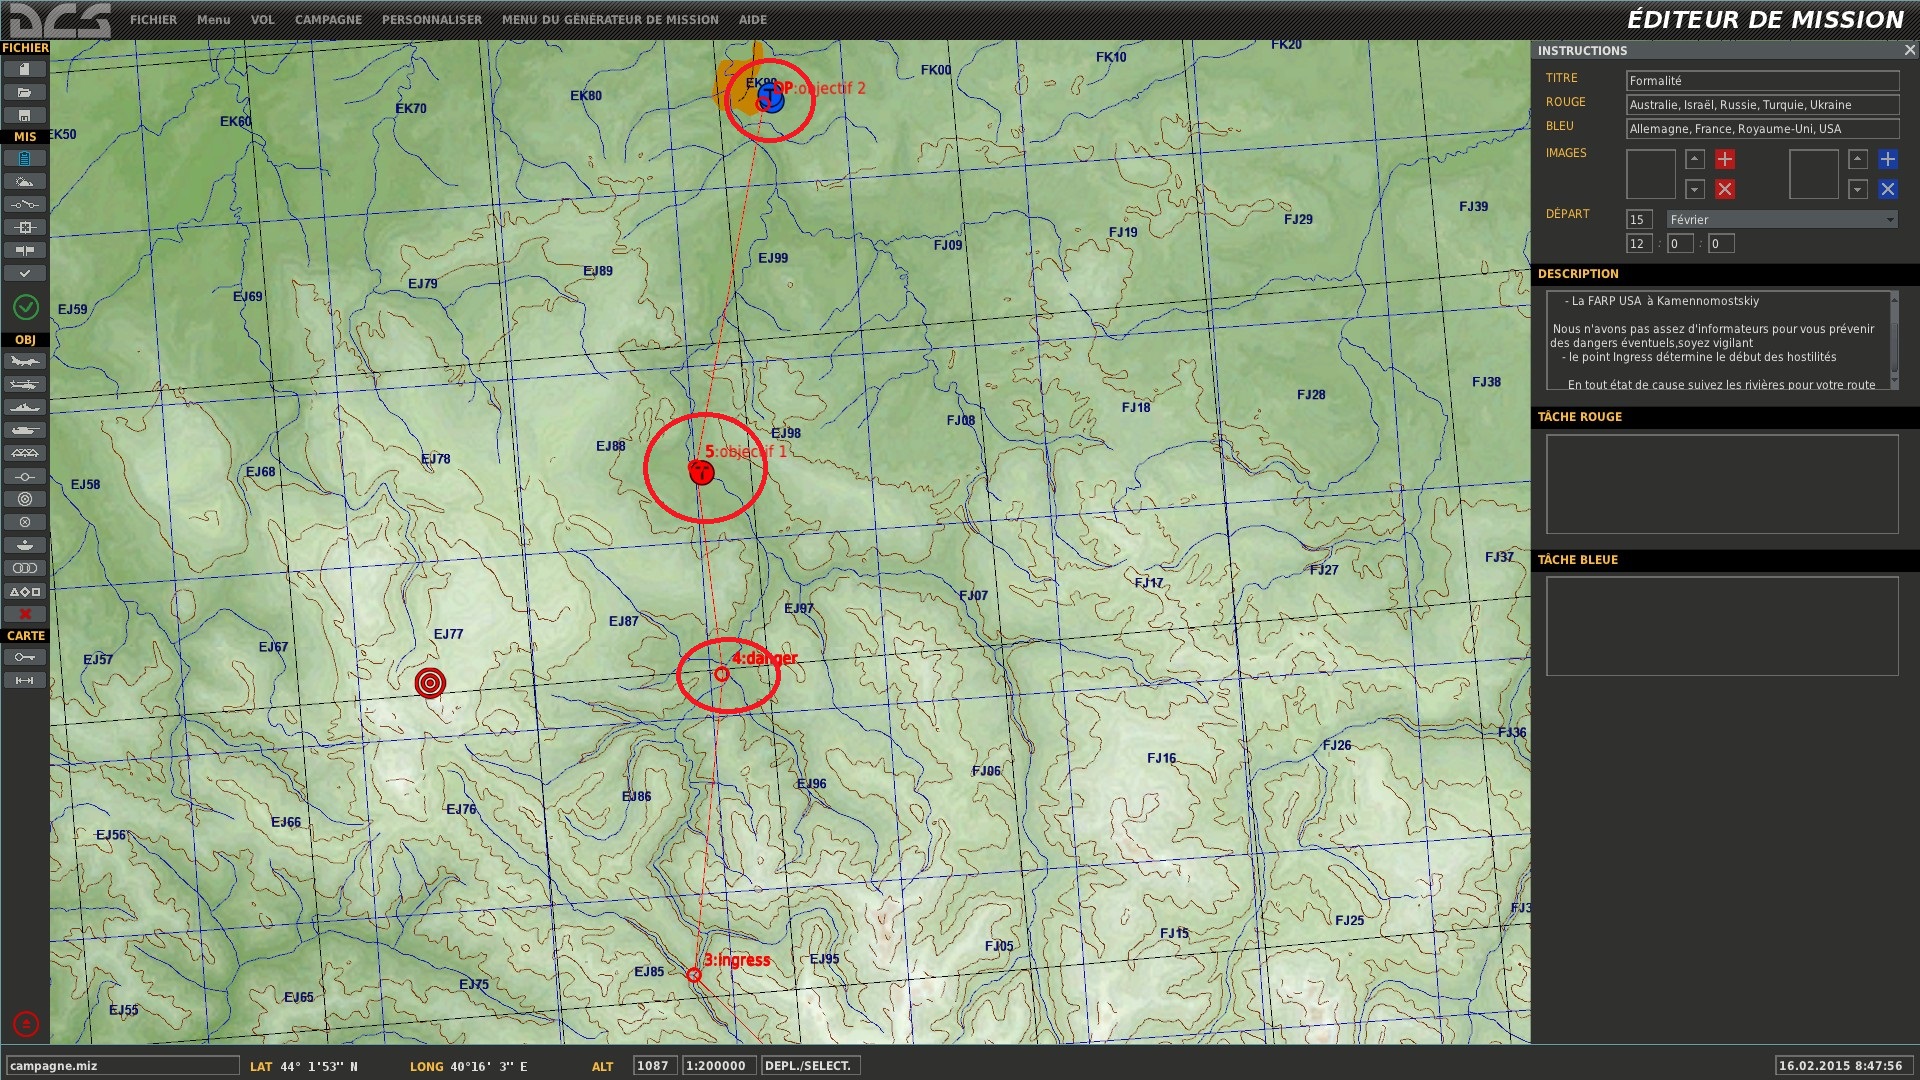1920x1080 pixels.
Task: Select the static object bridge tool
Action: [25, 453]
